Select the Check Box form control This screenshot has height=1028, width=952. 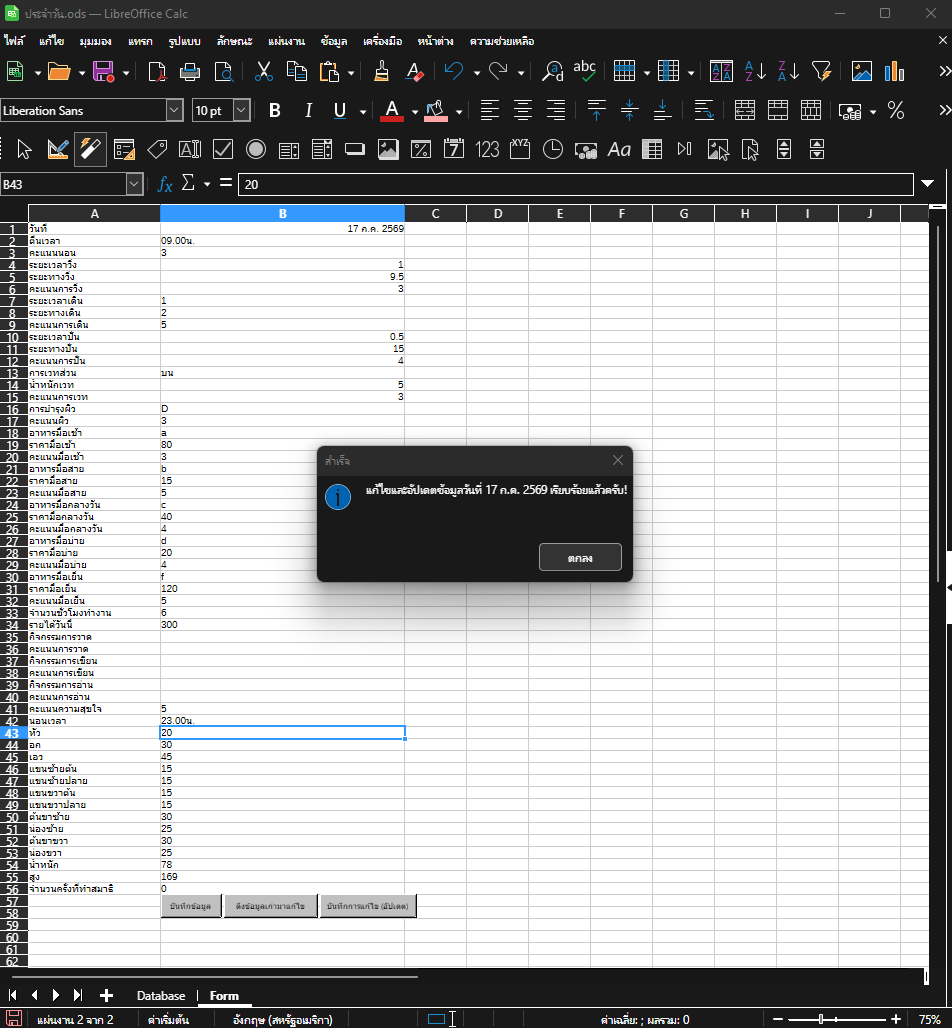(x=223, y=150)
